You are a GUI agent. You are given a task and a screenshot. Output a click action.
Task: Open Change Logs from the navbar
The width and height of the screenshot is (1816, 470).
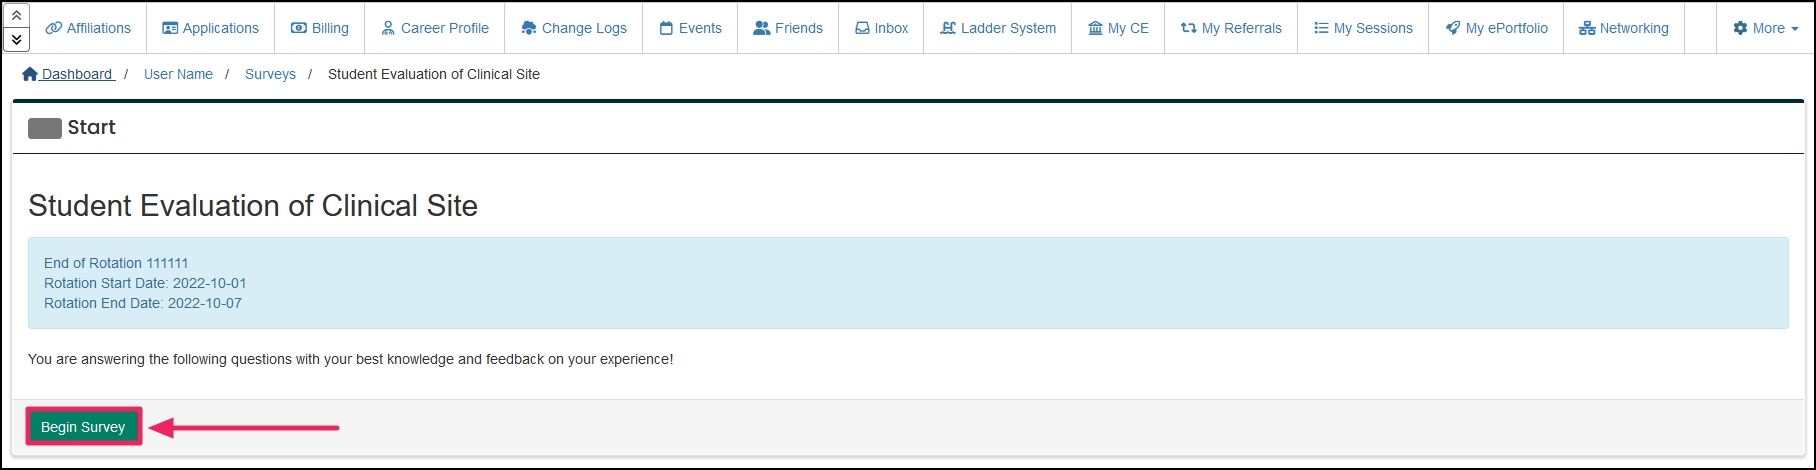(573, 28)
